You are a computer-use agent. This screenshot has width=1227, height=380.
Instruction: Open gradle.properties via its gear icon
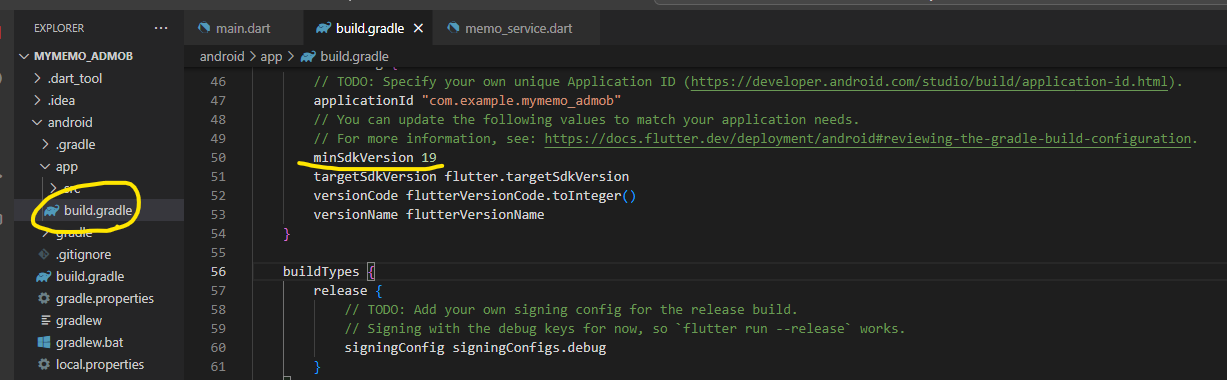[43, 298]
